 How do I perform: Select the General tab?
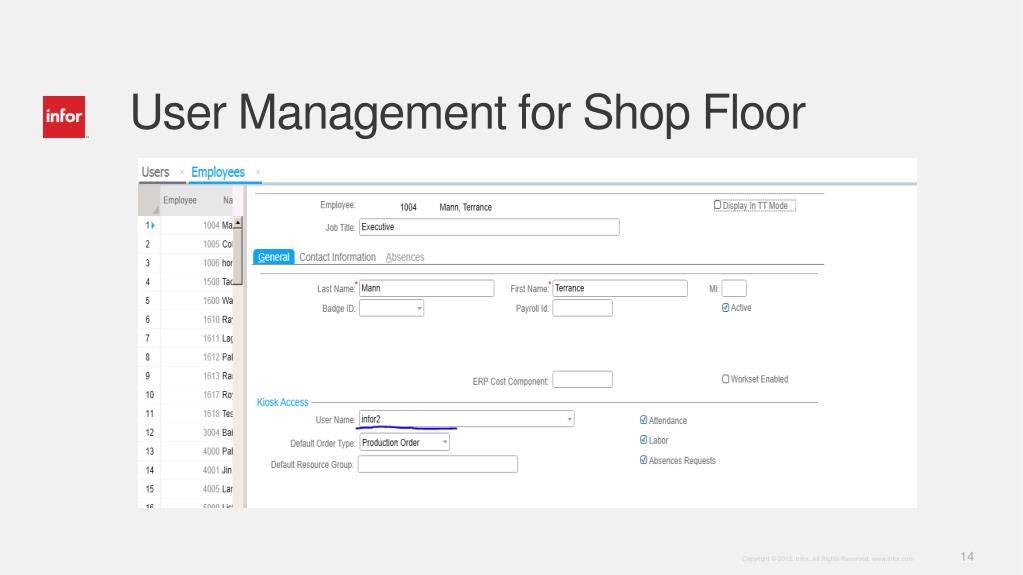pyautogui.click(x=273, y=257)
